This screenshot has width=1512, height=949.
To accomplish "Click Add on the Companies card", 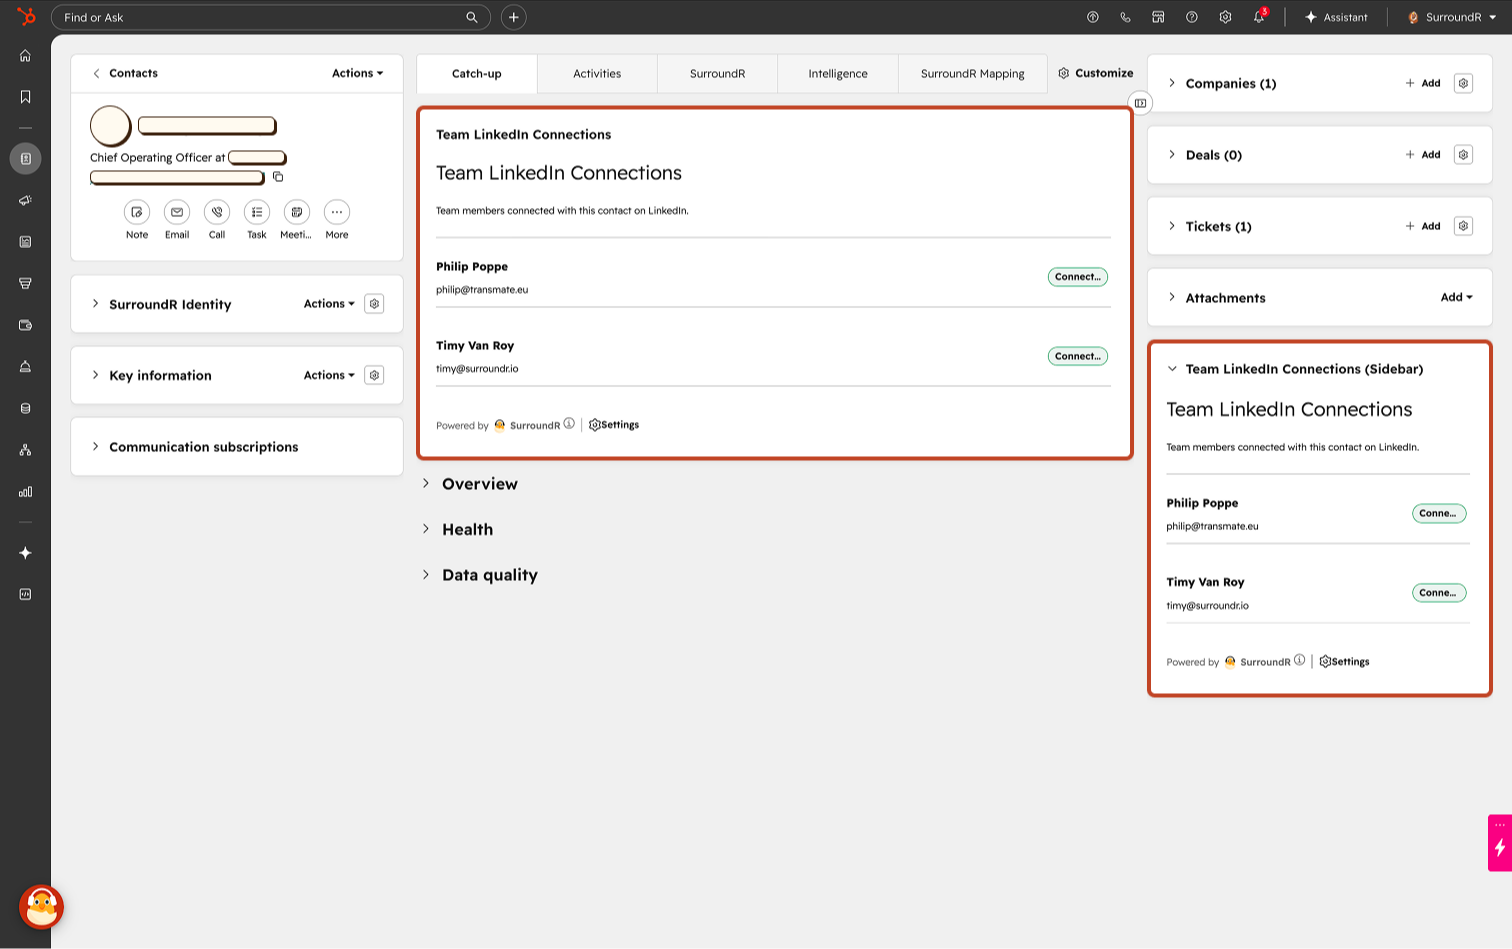I will pos(1423,83).
